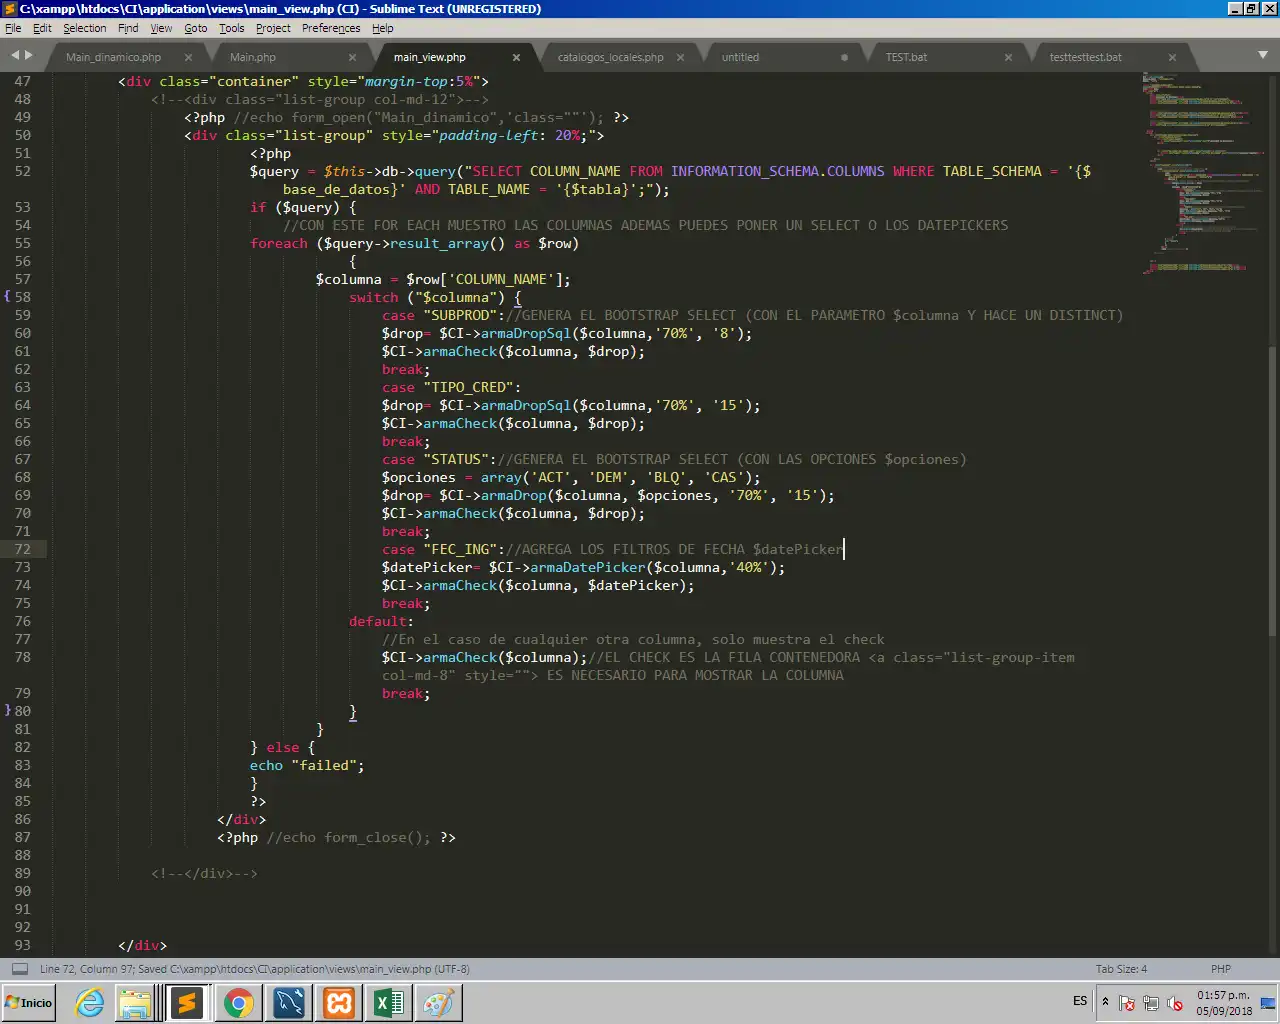Click the minimap code preview

(x=1200, y=170)
